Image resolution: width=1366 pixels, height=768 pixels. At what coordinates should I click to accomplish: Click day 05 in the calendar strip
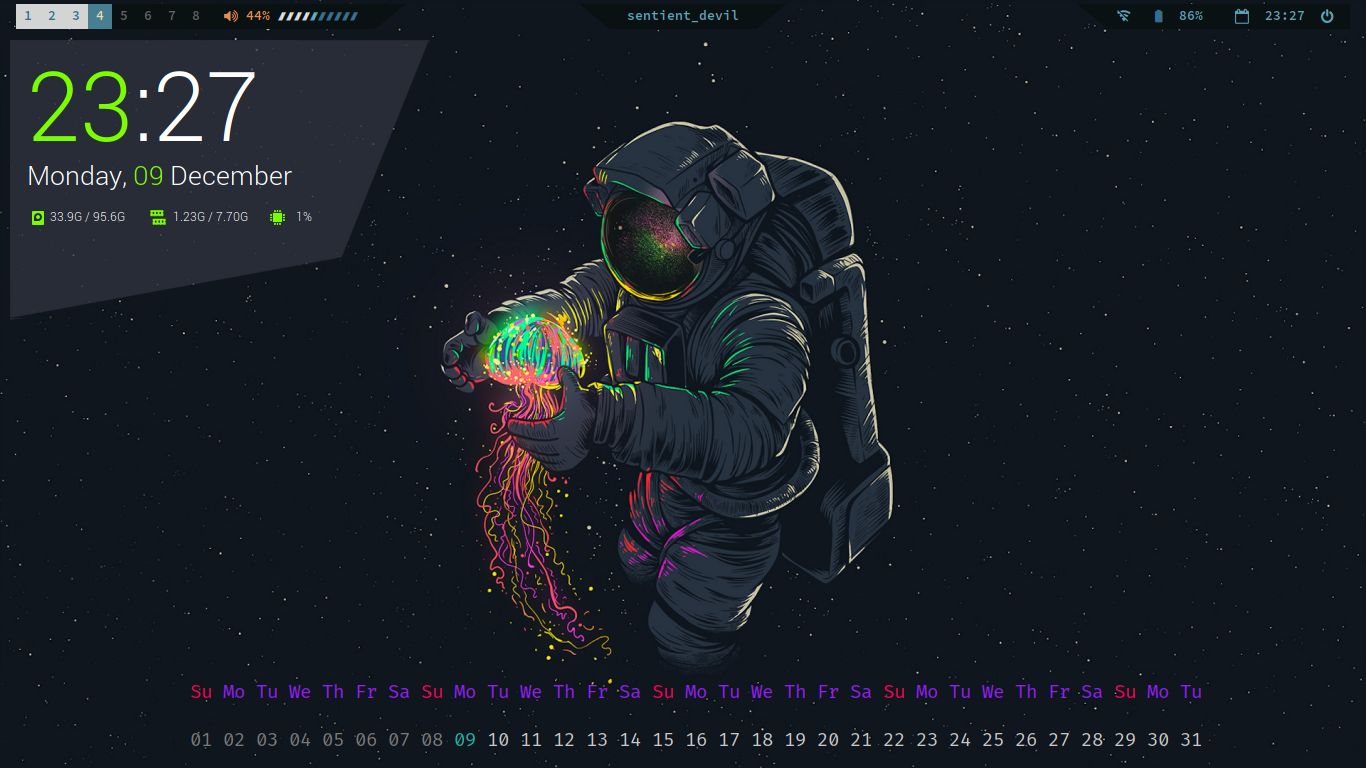[x=333, y=740]
